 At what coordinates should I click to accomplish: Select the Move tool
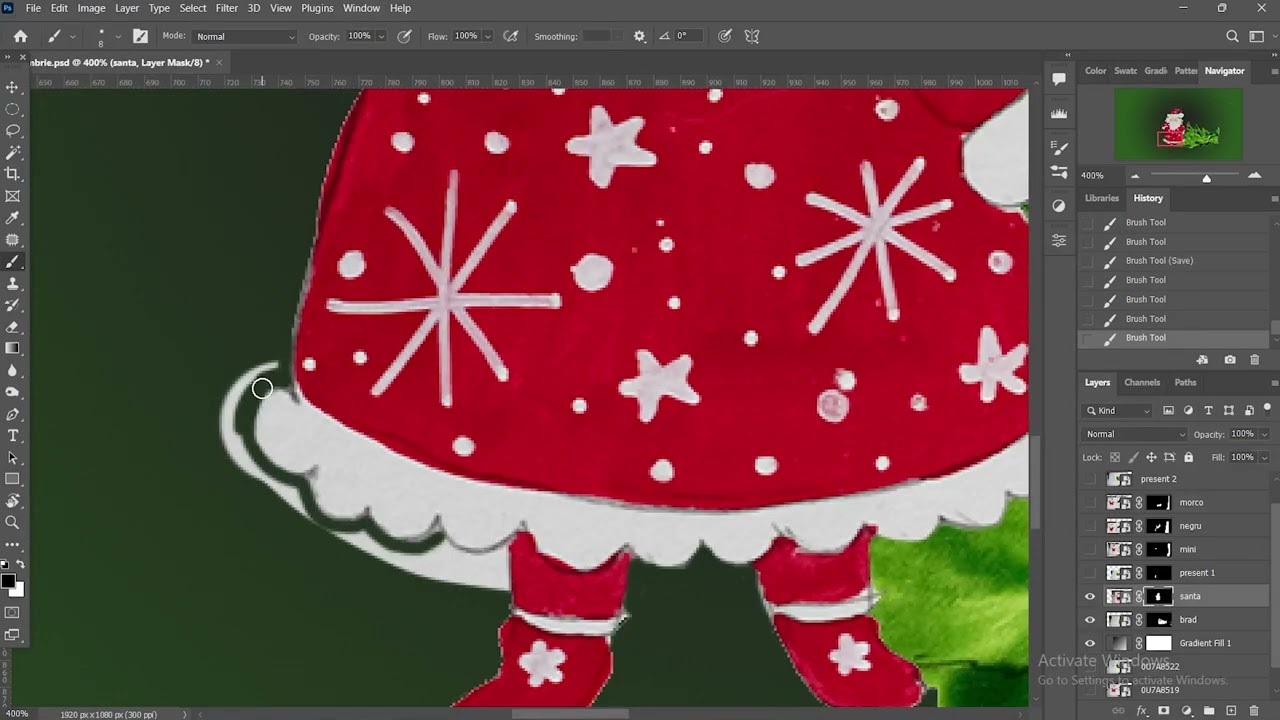13,88
